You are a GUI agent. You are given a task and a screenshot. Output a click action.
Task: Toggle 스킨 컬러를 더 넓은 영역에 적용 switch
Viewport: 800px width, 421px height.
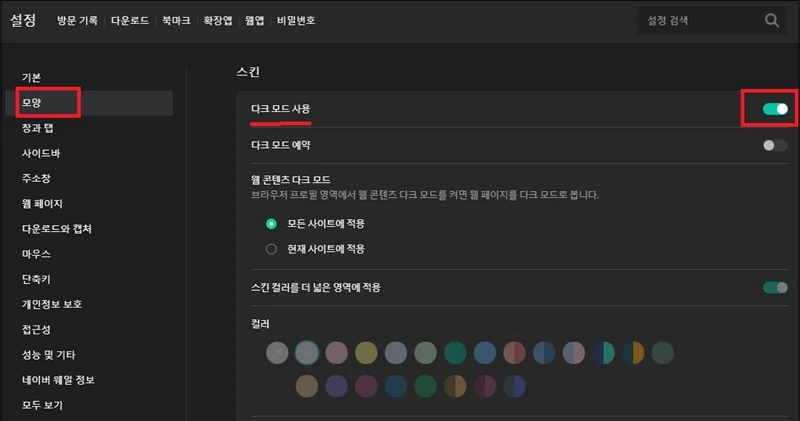[x=775, y=287]
